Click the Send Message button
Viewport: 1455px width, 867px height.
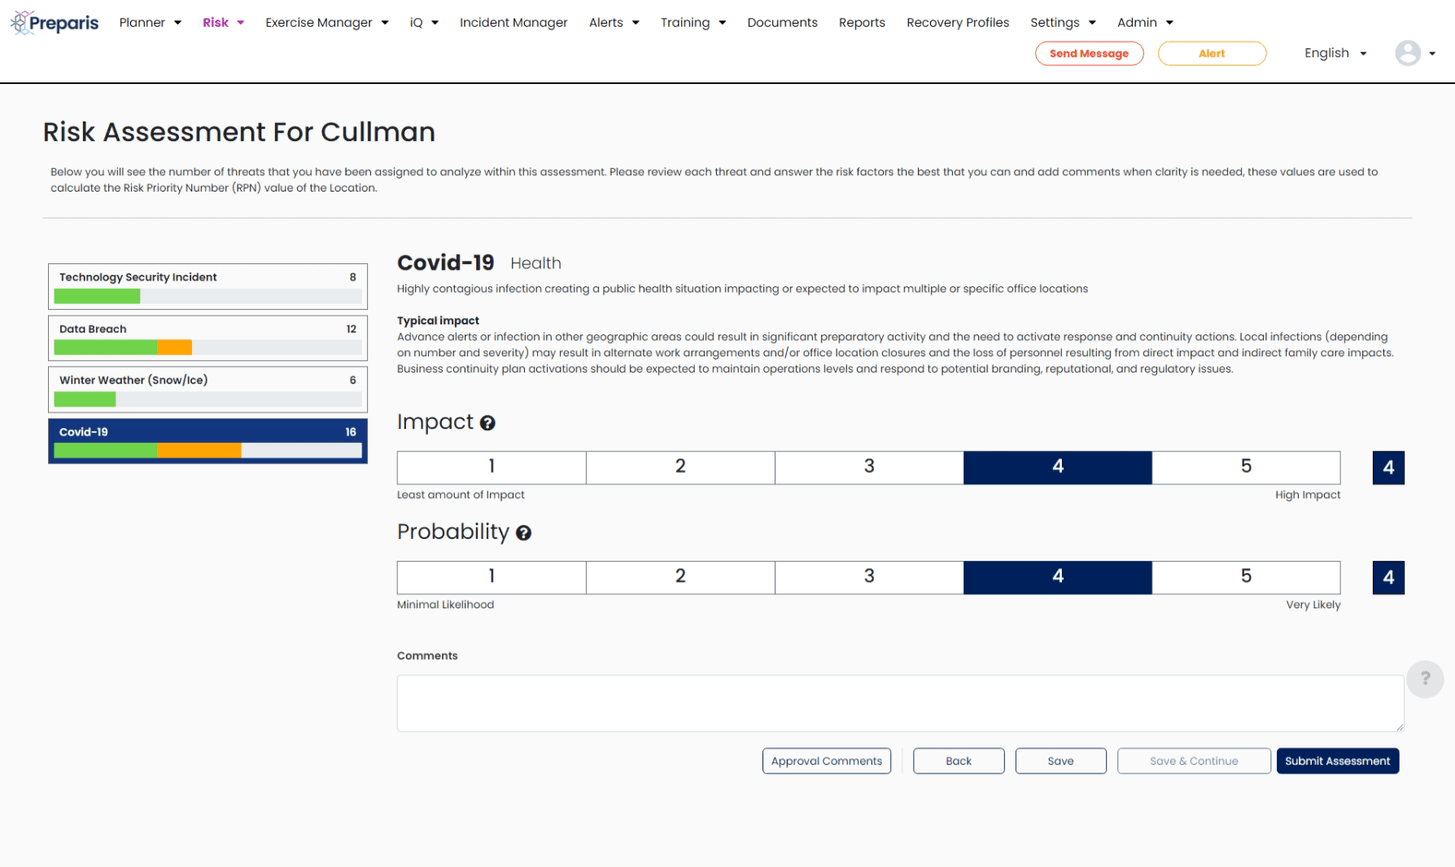click(1088, 53)
